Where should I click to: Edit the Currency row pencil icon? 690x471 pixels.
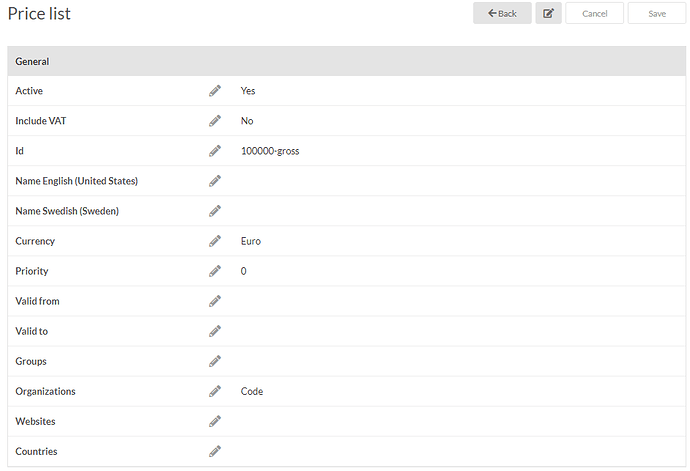[215, 241]
